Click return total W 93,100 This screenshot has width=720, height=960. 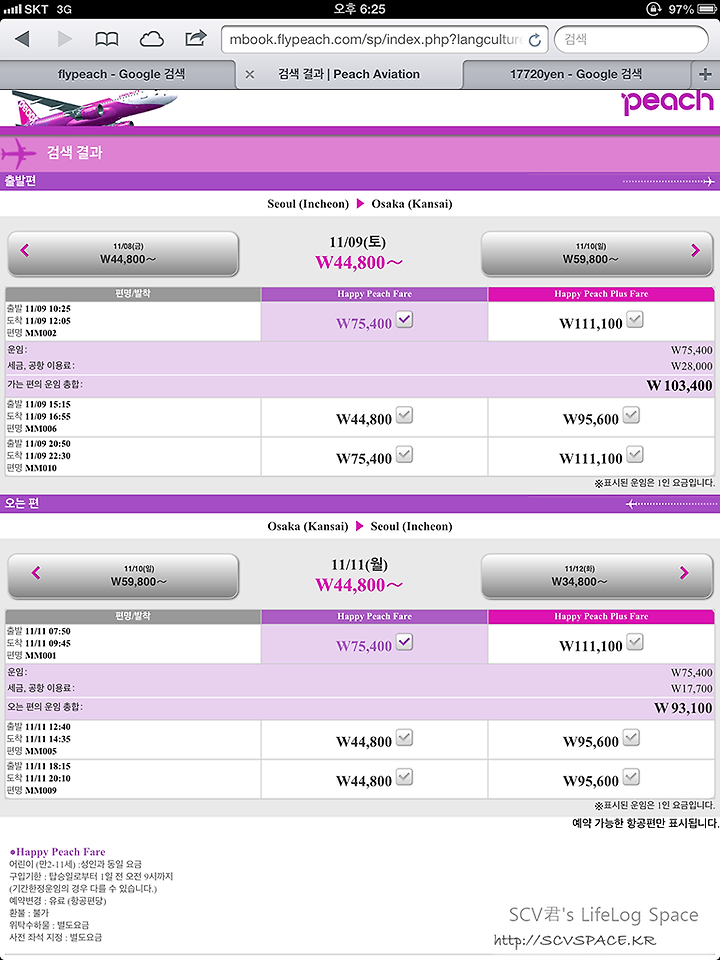[683, 708]
